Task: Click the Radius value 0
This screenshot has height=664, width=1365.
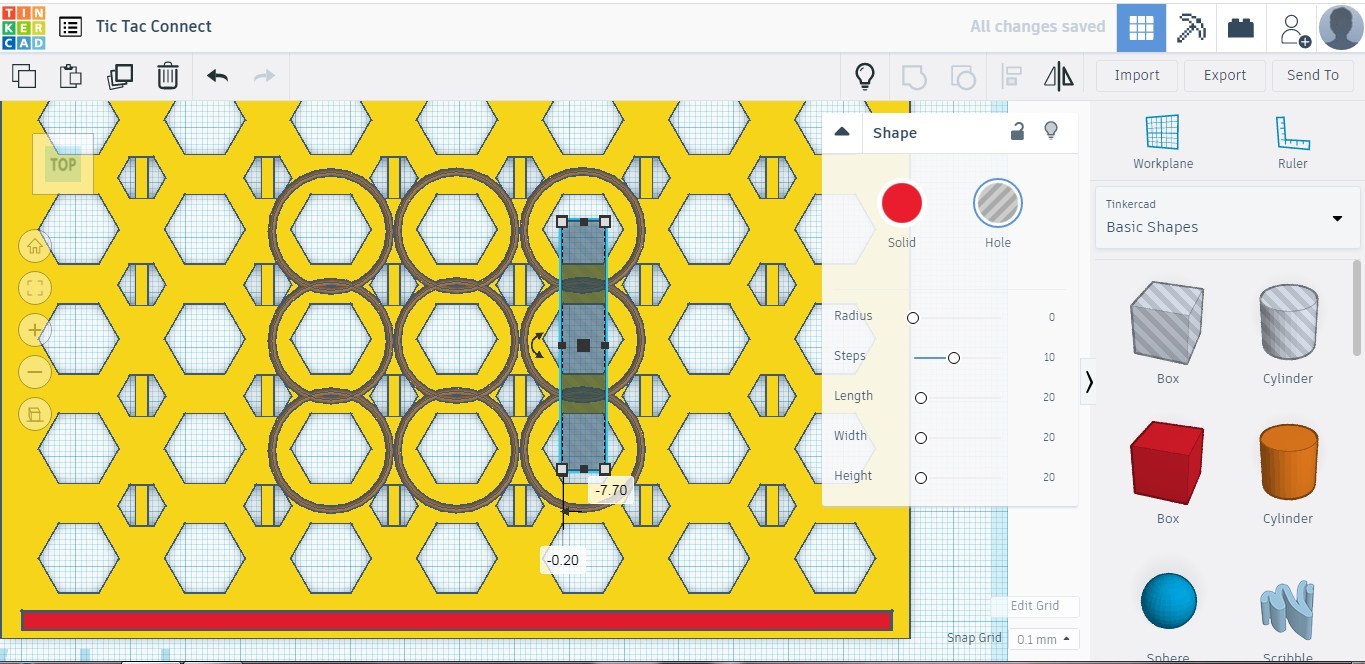Action: click(1051, 317)
